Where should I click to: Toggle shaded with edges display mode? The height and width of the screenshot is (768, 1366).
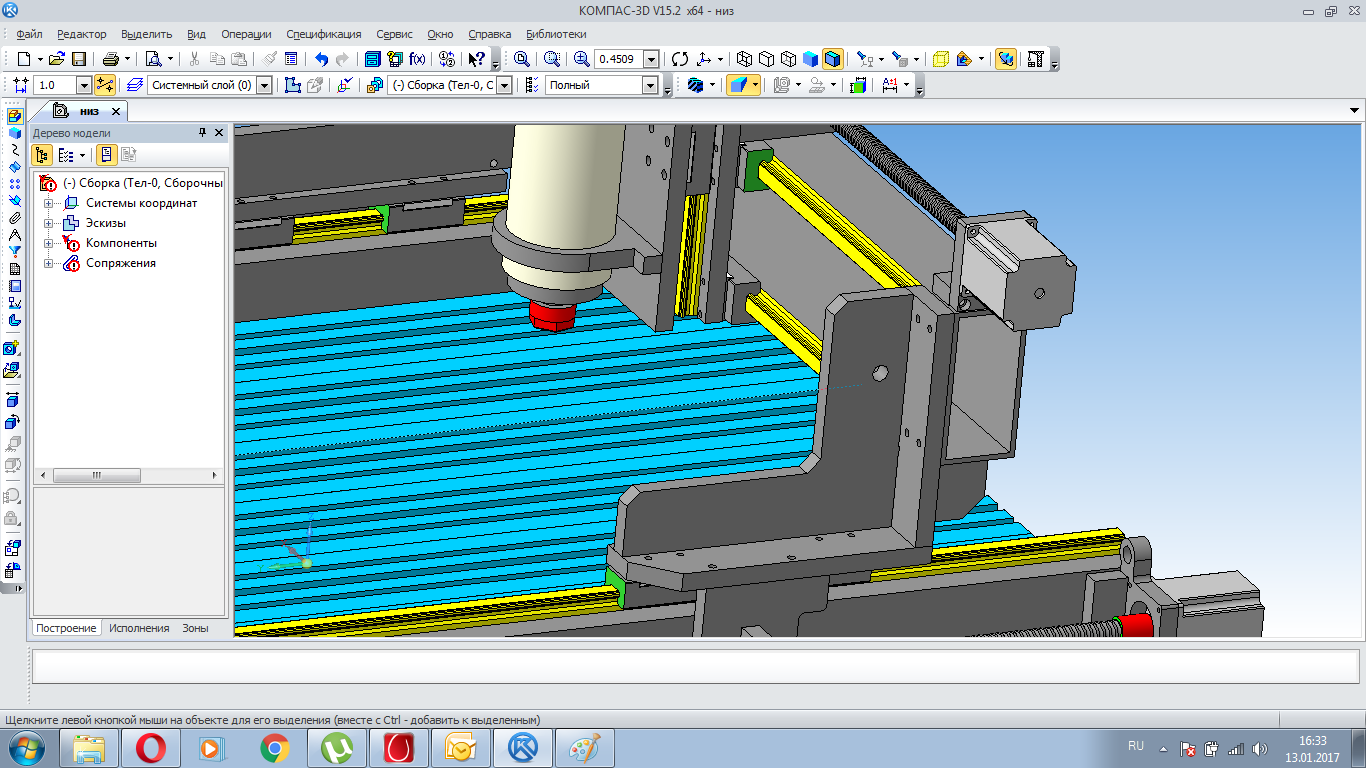833,59
